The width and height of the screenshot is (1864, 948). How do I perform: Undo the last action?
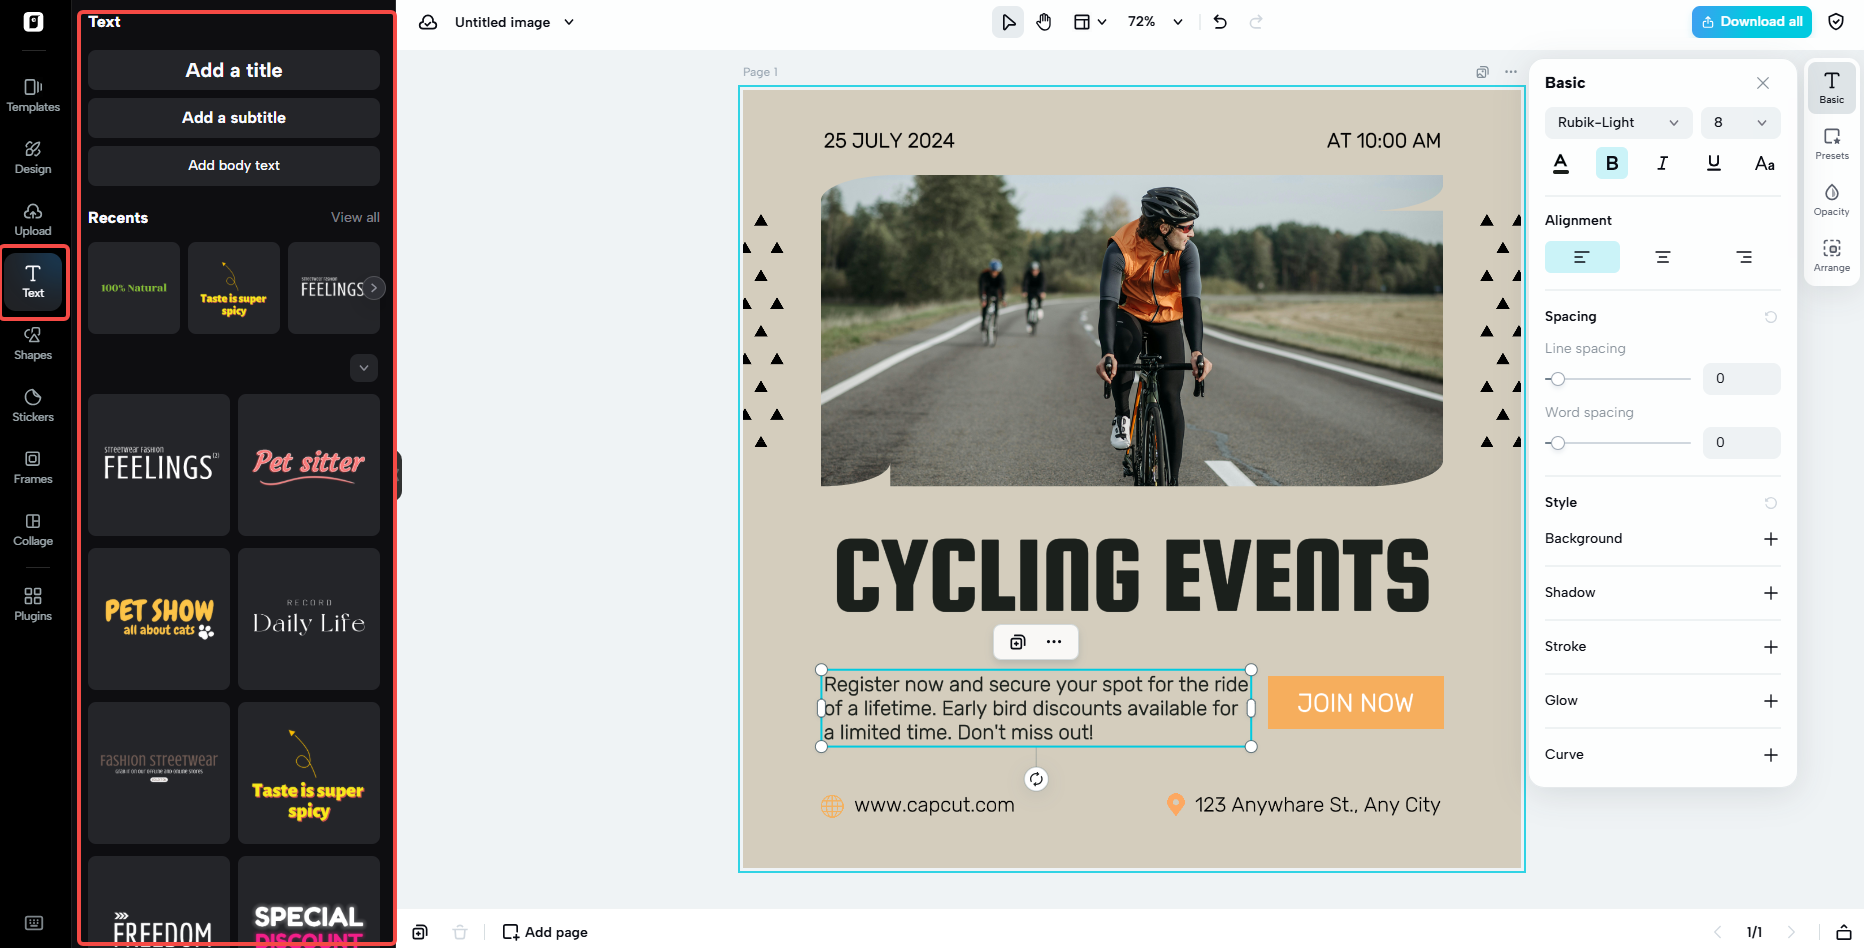[x=1220, y=22]
